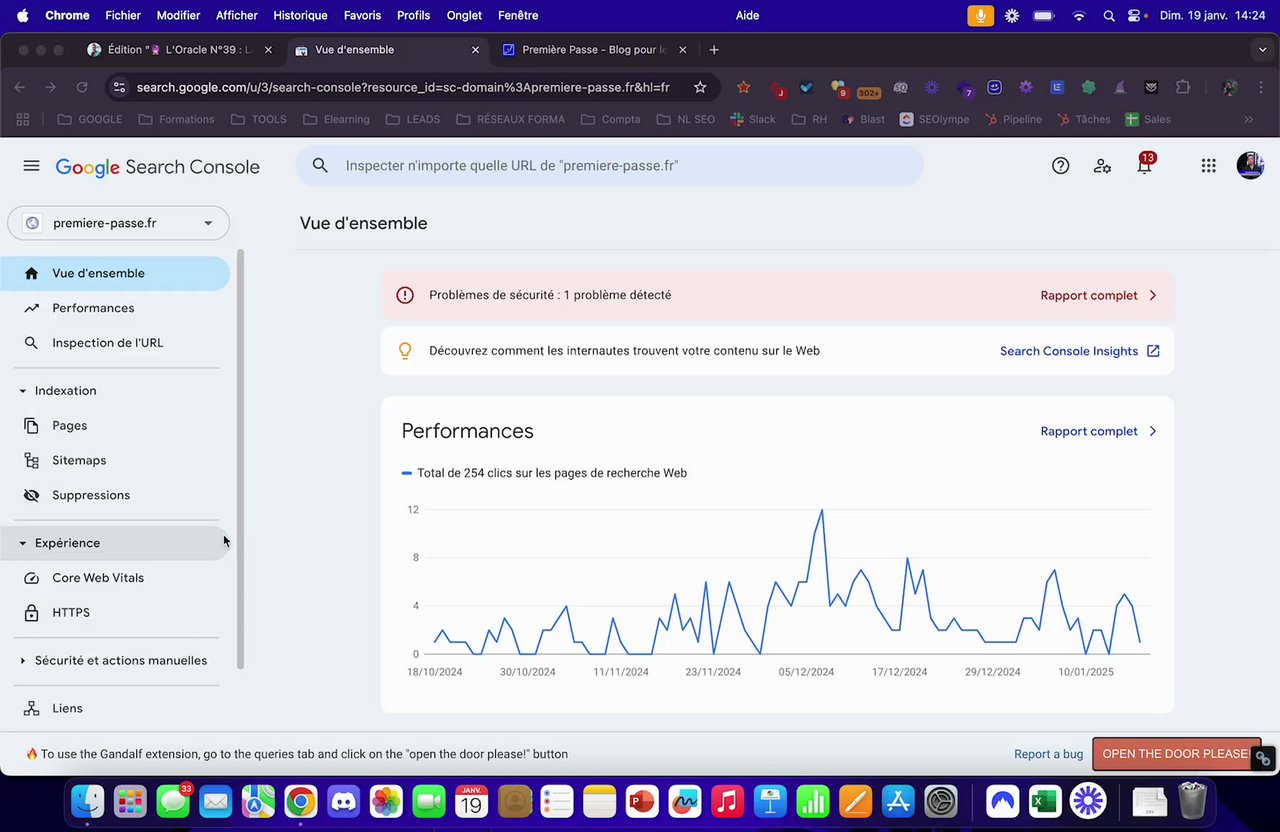The image size is (1280, 832).
Task: View site information icon in address bar
Action: tap(118, 87)
